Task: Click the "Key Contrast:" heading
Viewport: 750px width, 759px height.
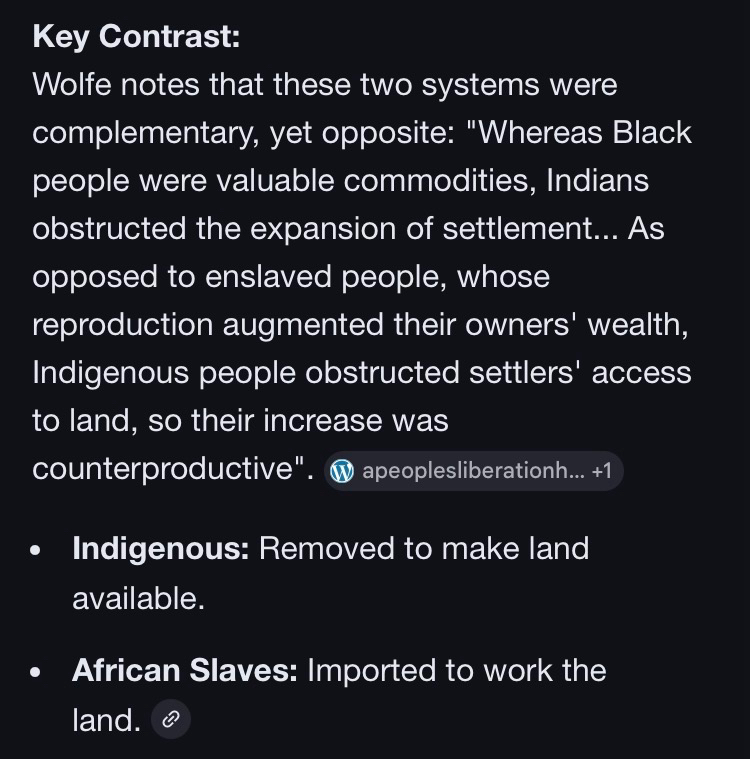Action: tap(136, 37)
